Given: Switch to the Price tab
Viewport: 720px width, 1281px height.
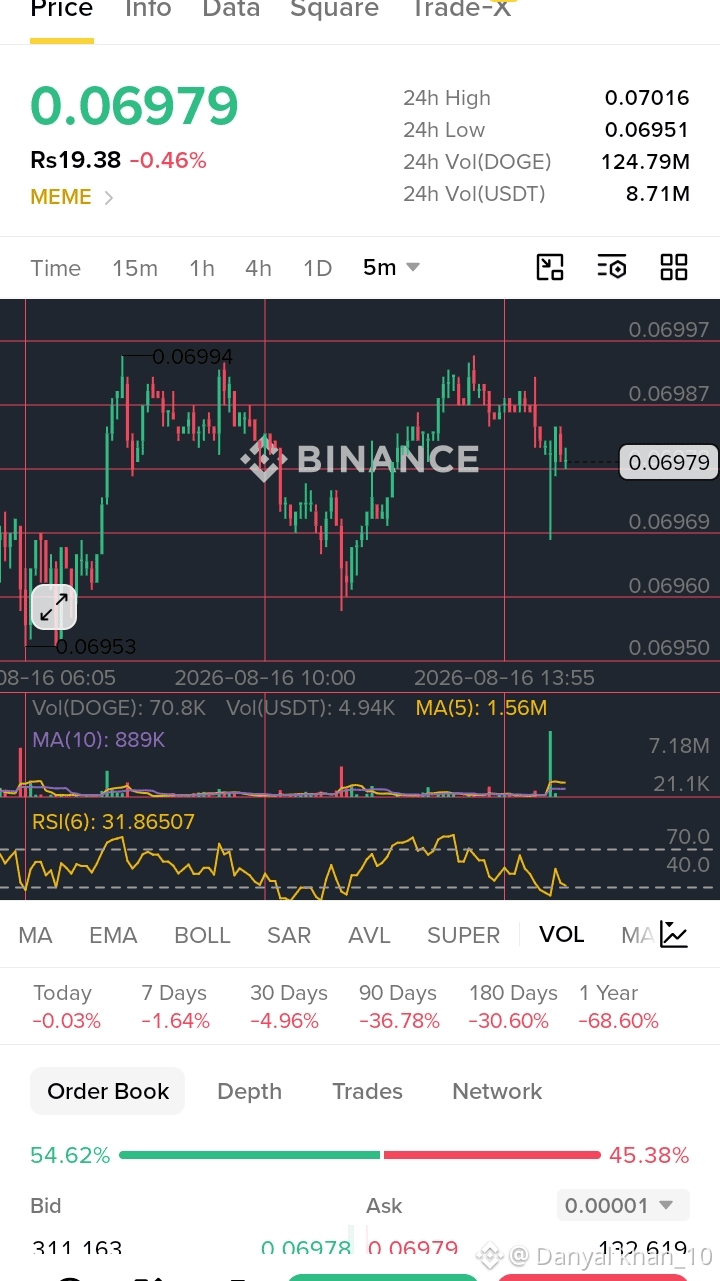Looking at the screenshot, I should tap(62, 10).
